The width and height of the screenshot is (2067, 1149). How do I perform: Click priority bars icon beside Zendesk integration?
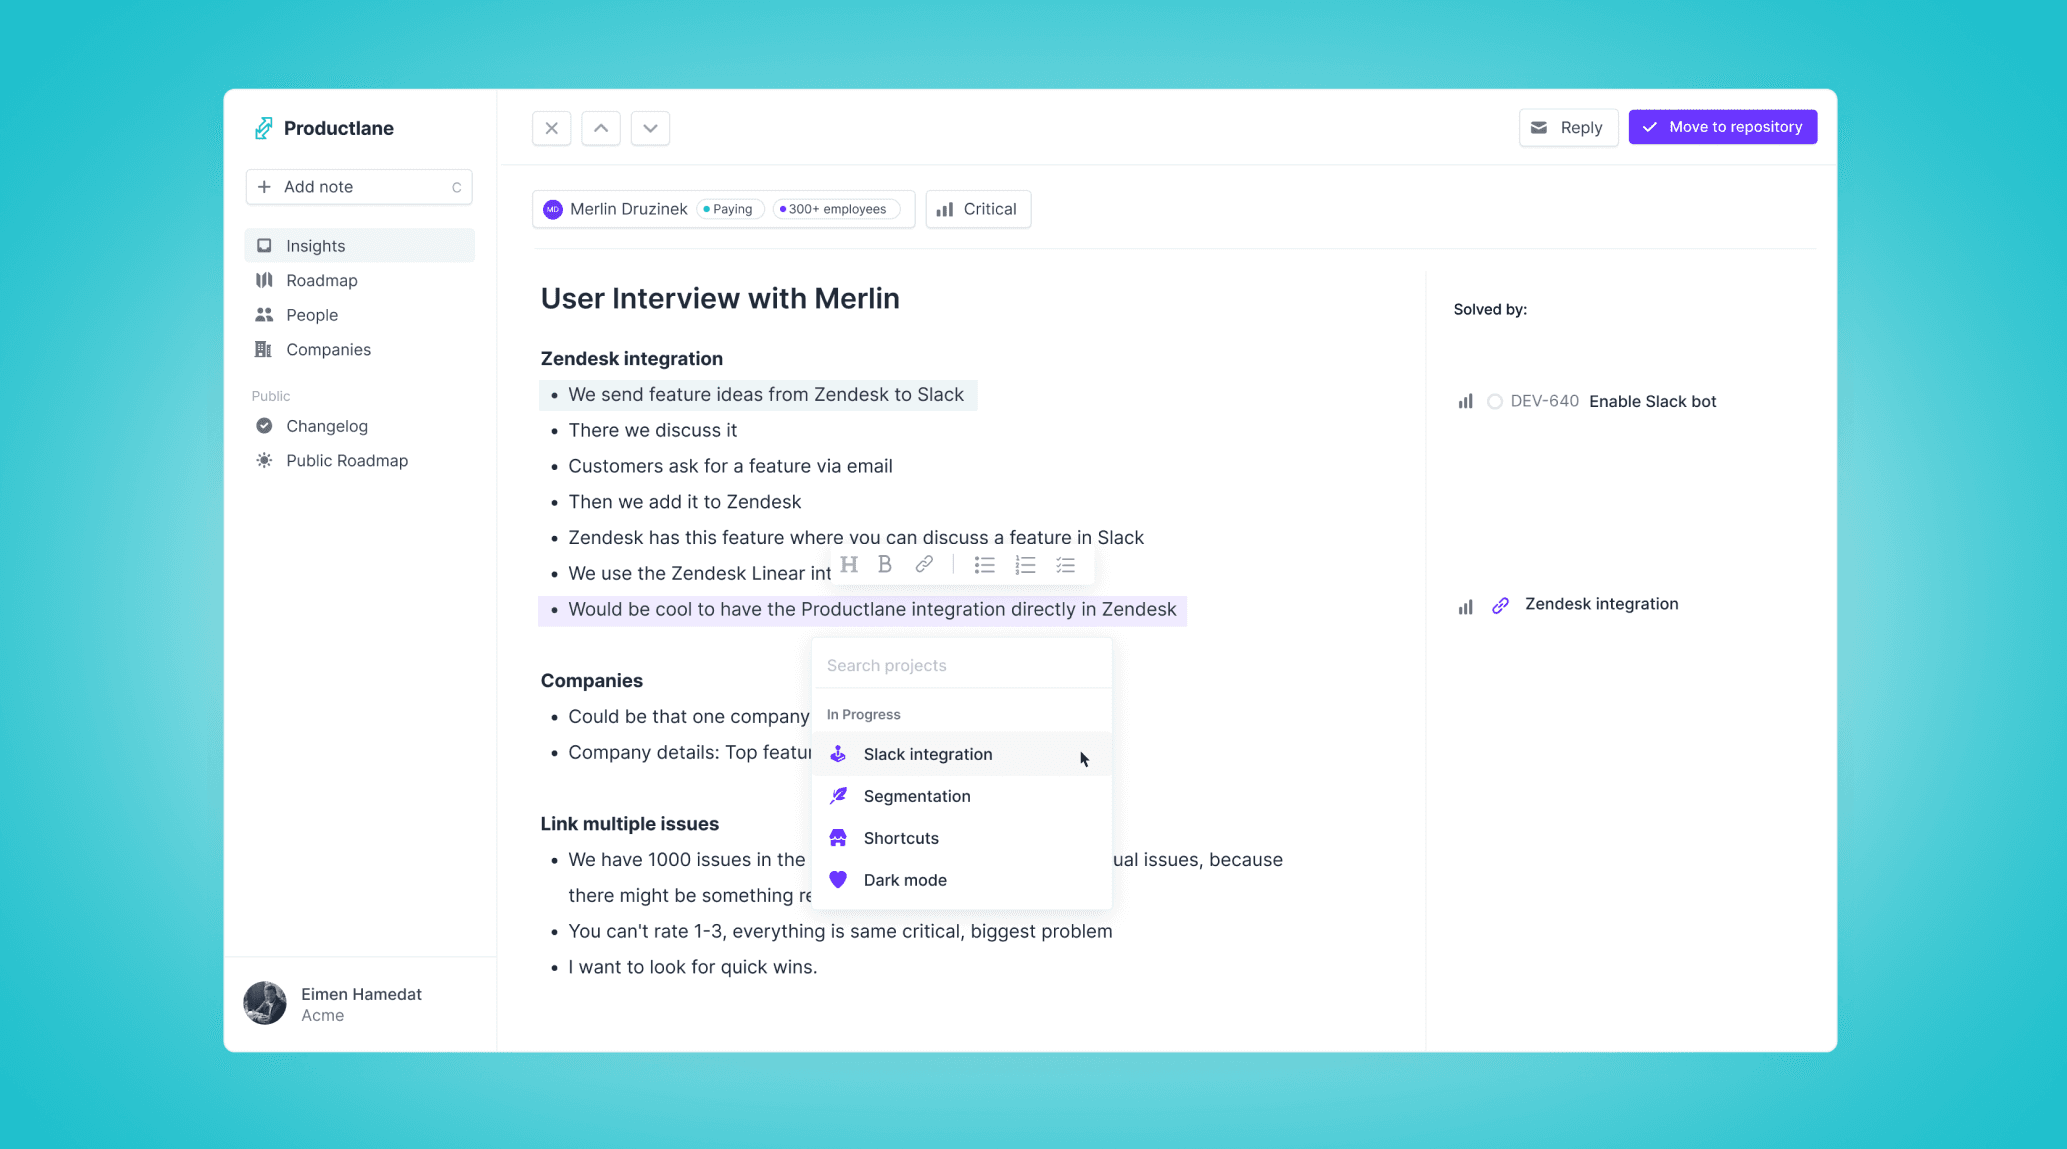tap(1465, 607)
